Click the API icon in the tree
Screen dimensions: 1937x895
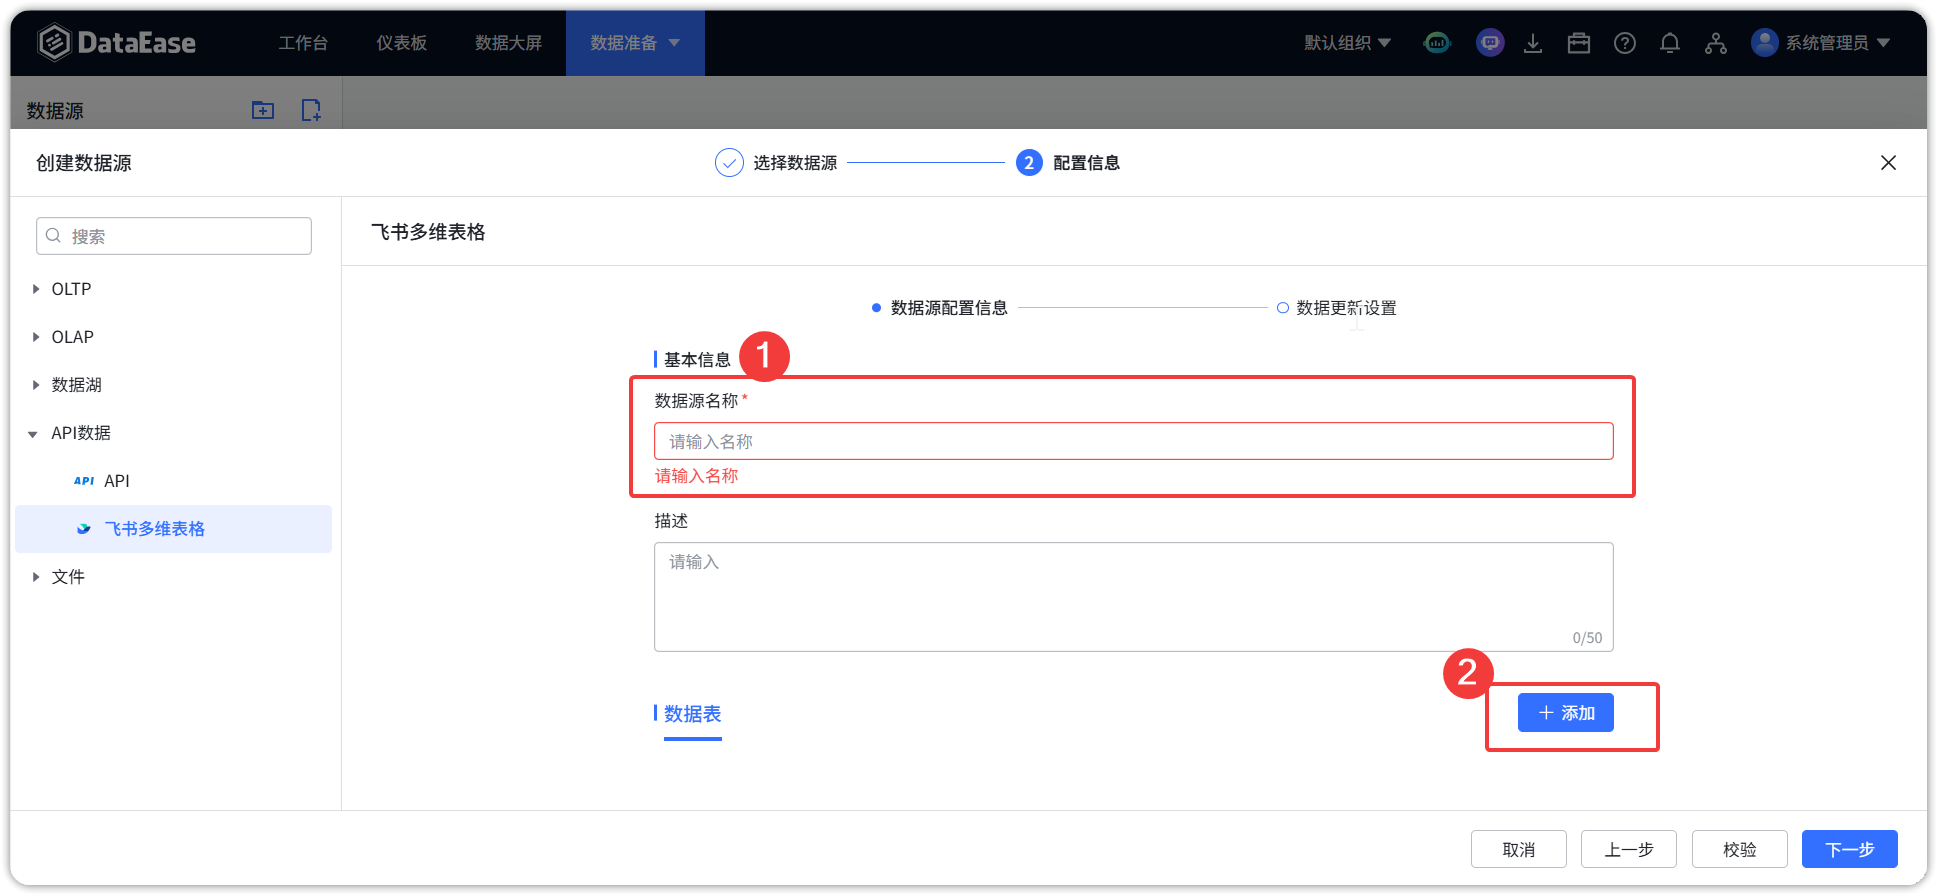pyautogui.click(x=84, y=481)
